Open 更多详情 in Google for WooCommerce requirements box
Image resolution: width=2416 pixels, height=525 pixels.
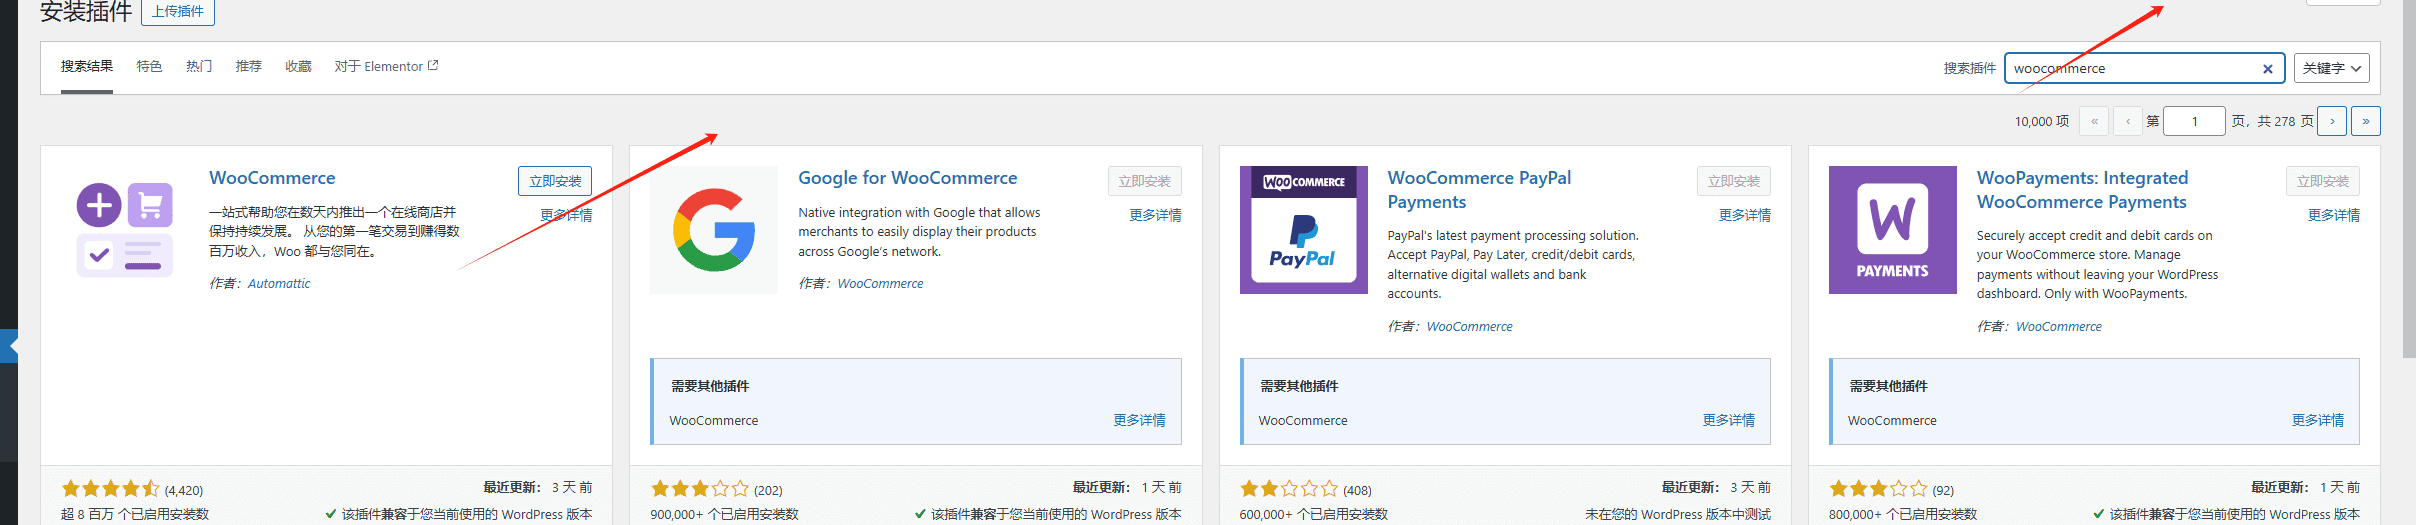[x=1139, y=421]
